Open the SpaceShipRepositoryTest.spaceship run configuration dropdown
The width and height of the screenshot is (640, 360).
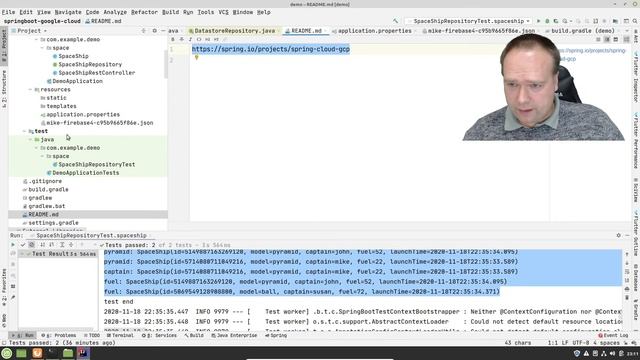pyautogui.click(x=469, y=21)
